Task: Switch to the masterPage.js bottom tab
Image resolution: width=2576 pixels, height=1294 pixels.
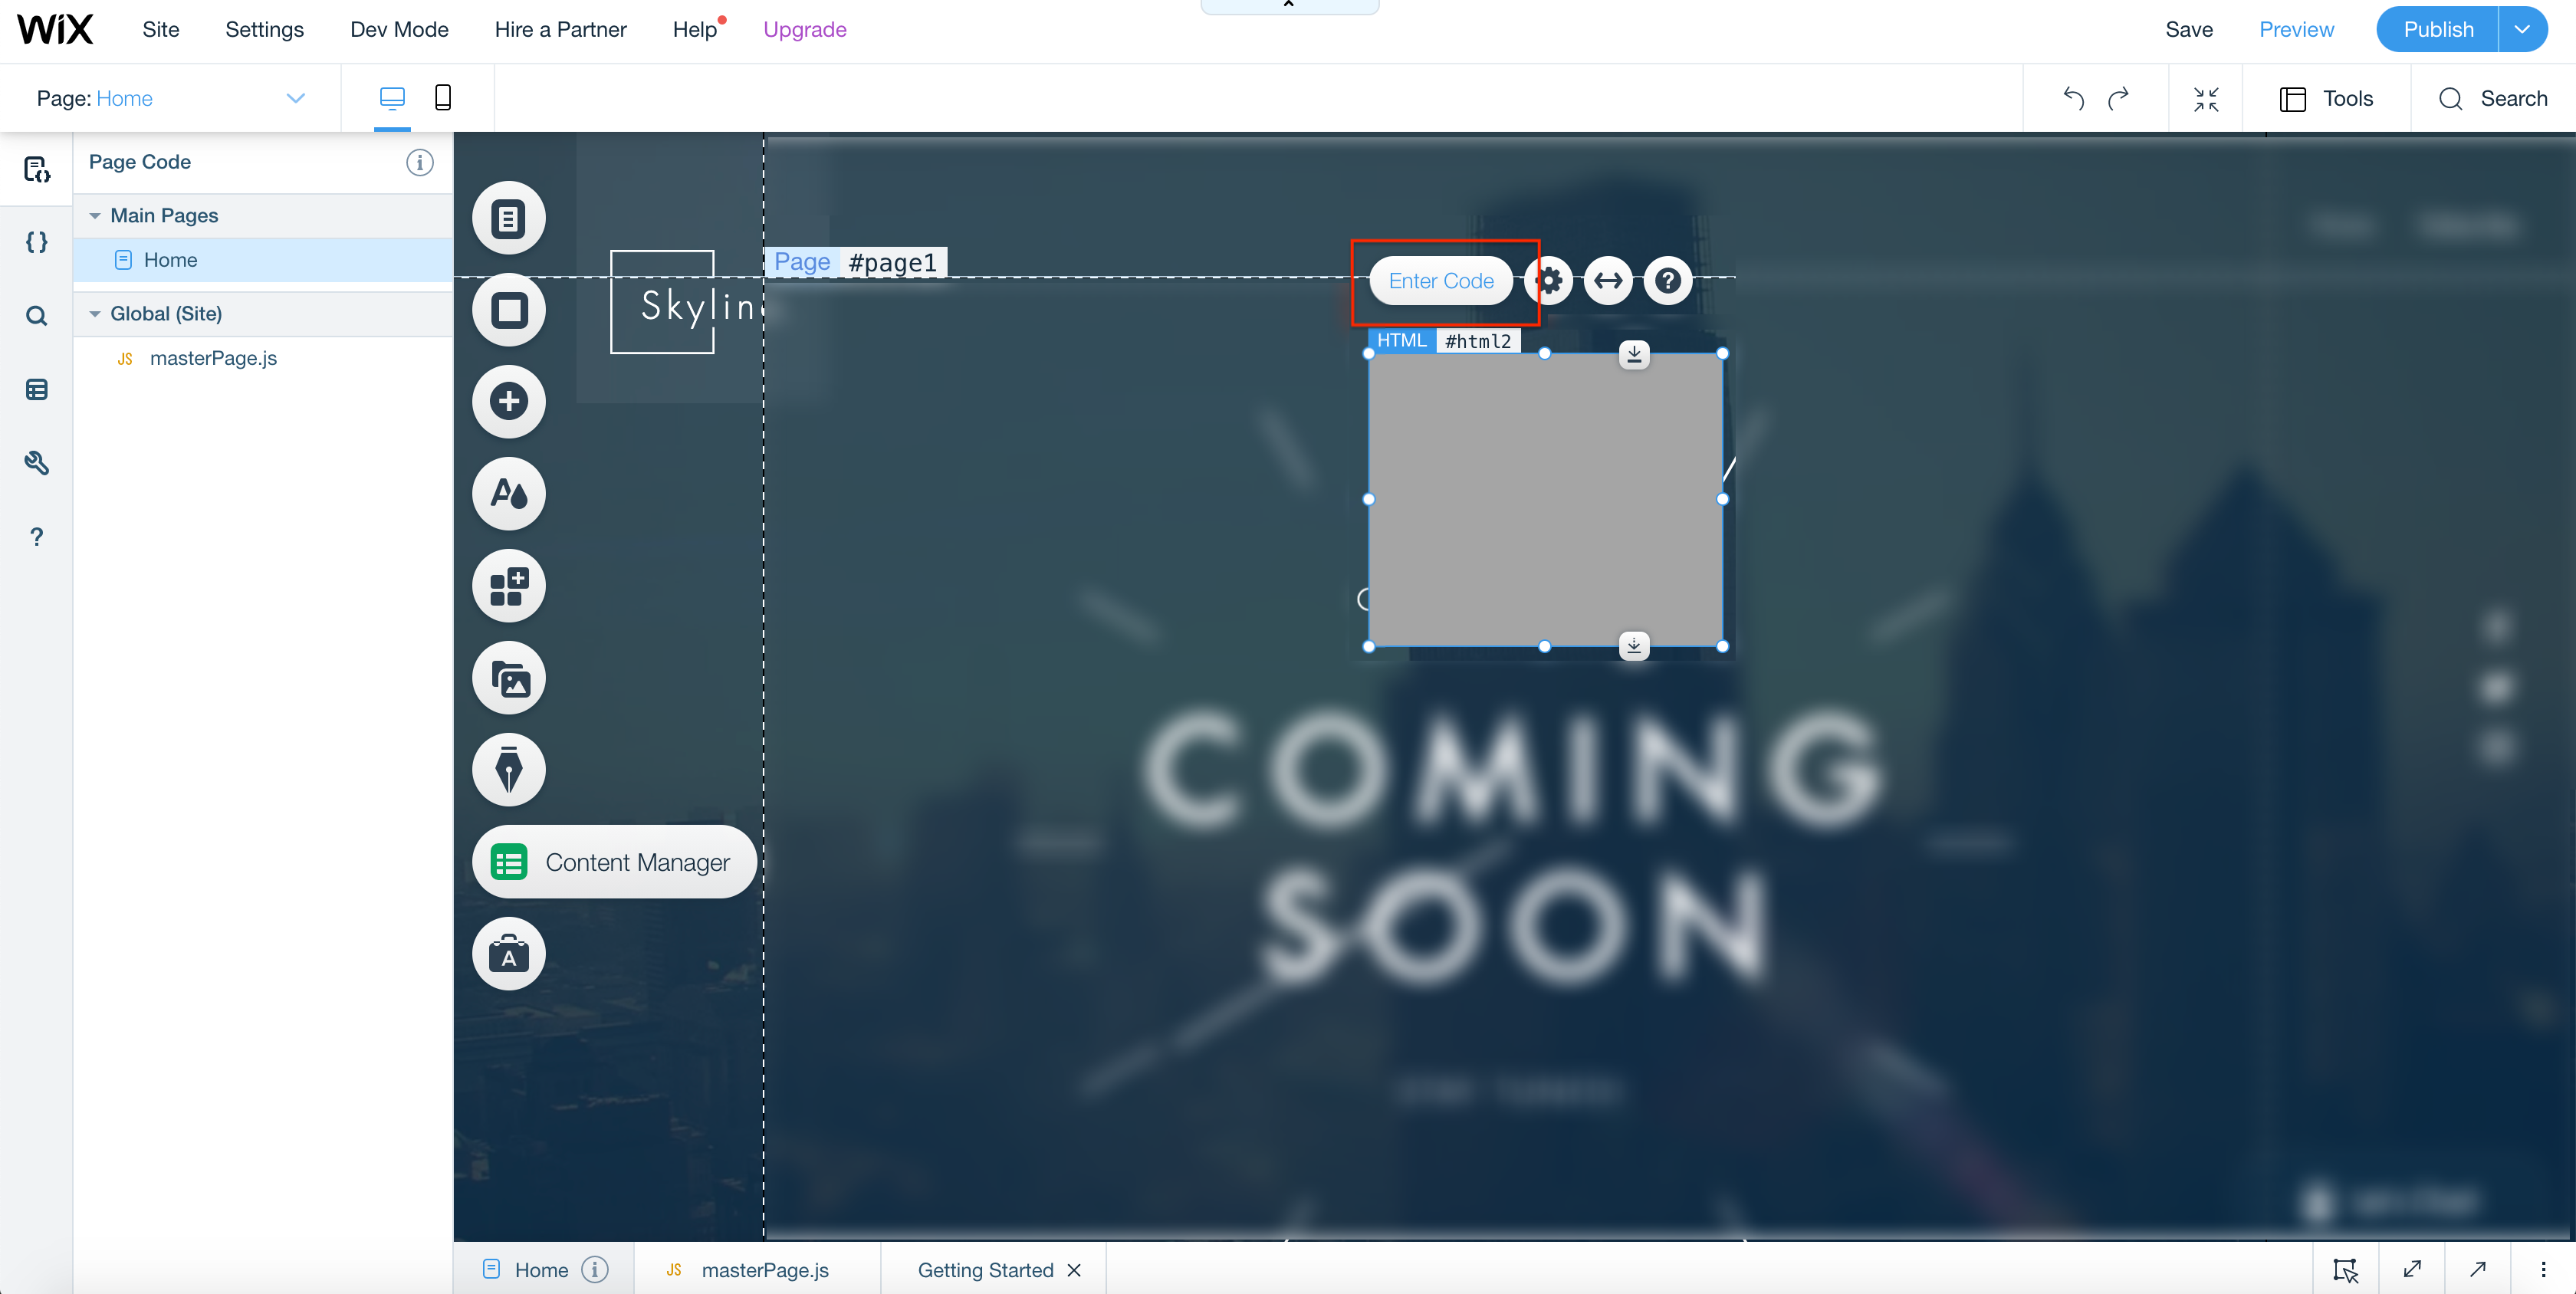Action: pyautogui.click(x=764, y=1270)
